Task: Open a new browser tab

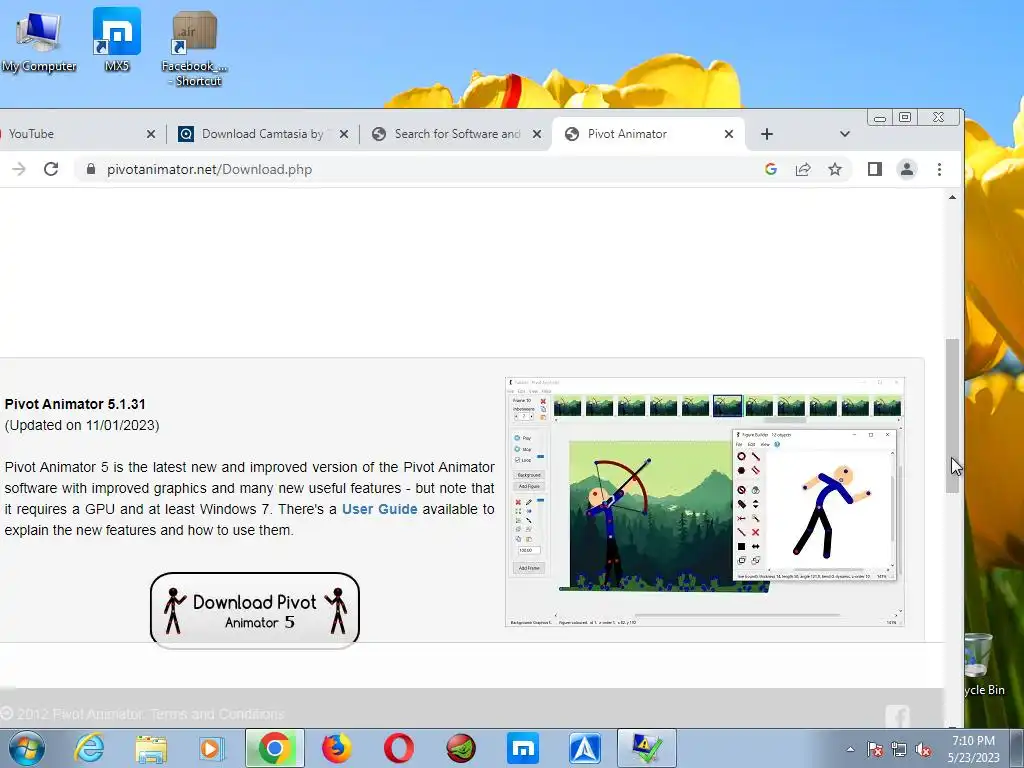Action: pos(767,134)
